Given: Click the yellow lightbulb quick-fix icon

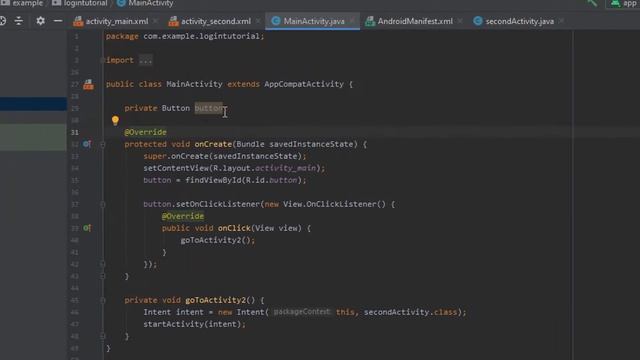Looking at the screenshot, I should [115, 120].
